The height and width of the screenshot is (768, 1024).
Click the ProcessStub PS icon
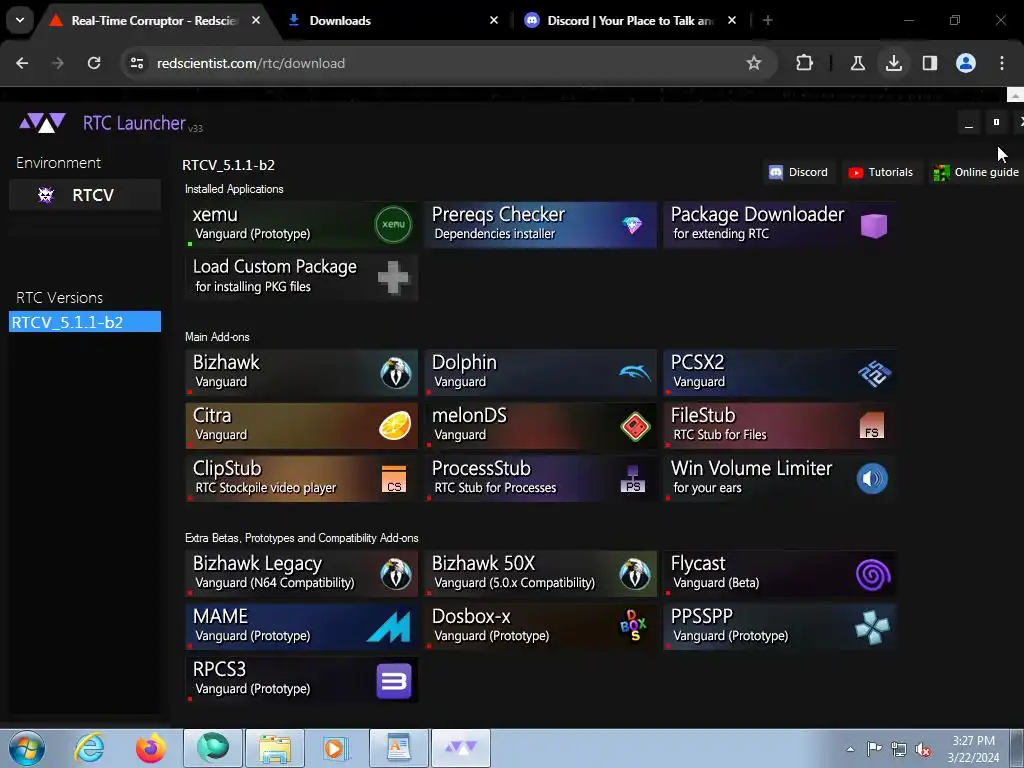pyautogui.click(x=633, y=479)
